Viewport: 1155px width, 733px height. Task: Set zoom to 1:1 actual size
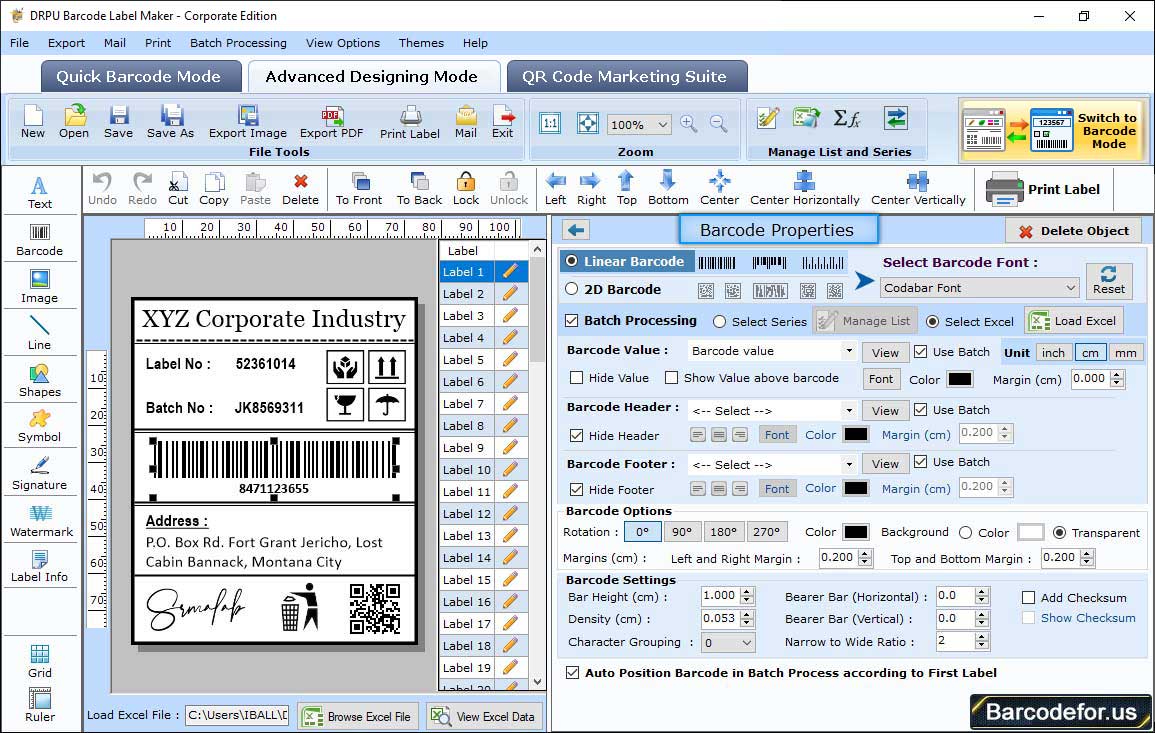(550, 124)
